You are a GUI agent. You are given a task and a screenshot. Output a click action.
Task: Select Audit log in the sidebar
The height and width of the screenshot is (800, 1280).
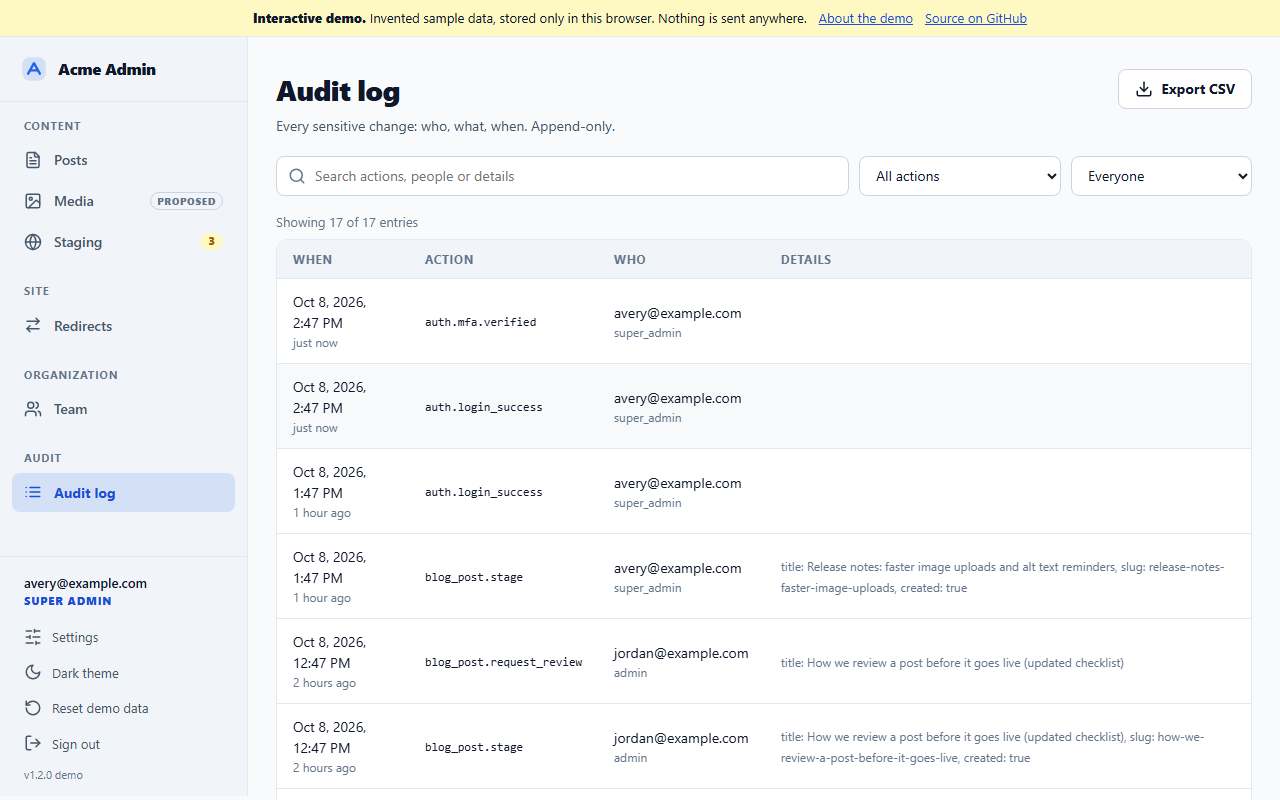click(x=123, y=493)
